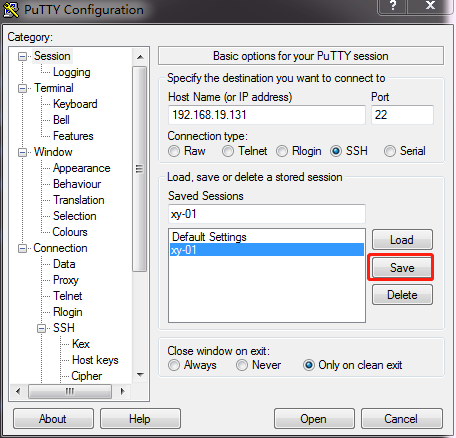Click the Open button
Viewport: 456px width, 438px height.
[314, 419]
